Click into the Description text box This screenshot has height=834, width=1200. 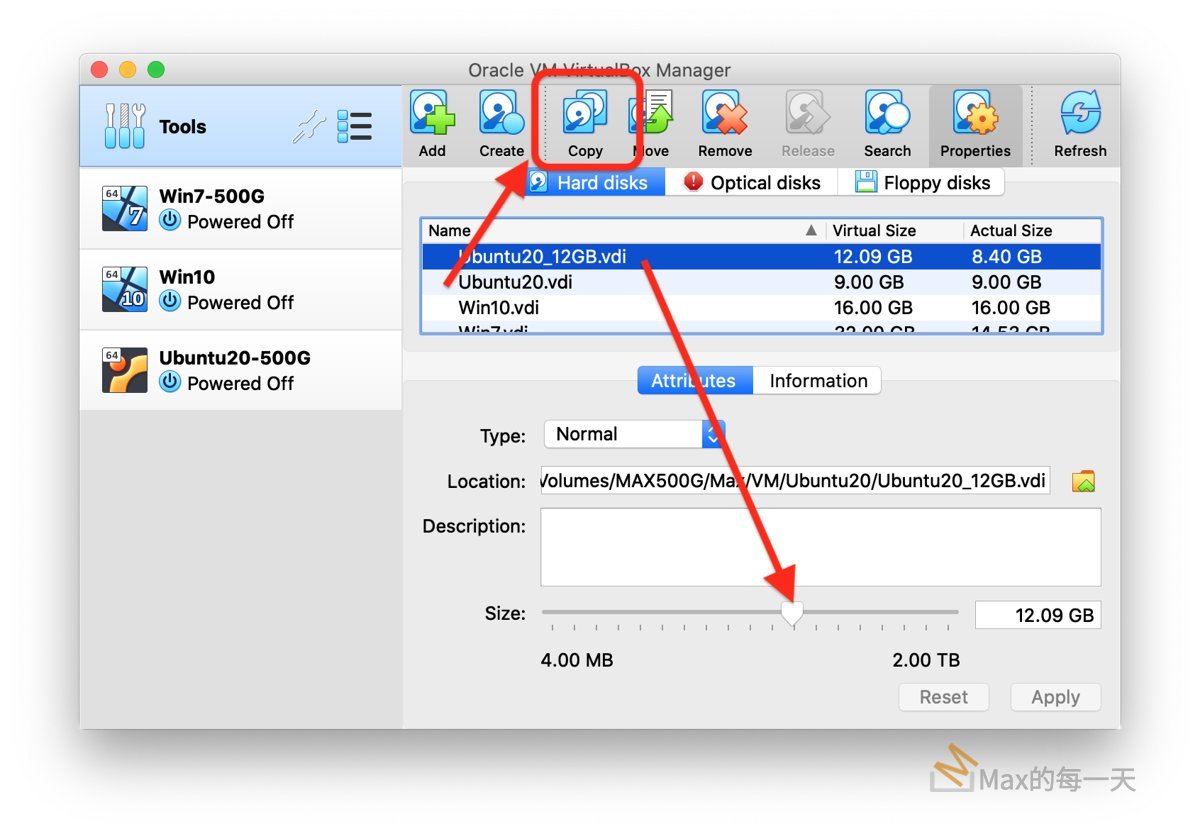(821, 547)
